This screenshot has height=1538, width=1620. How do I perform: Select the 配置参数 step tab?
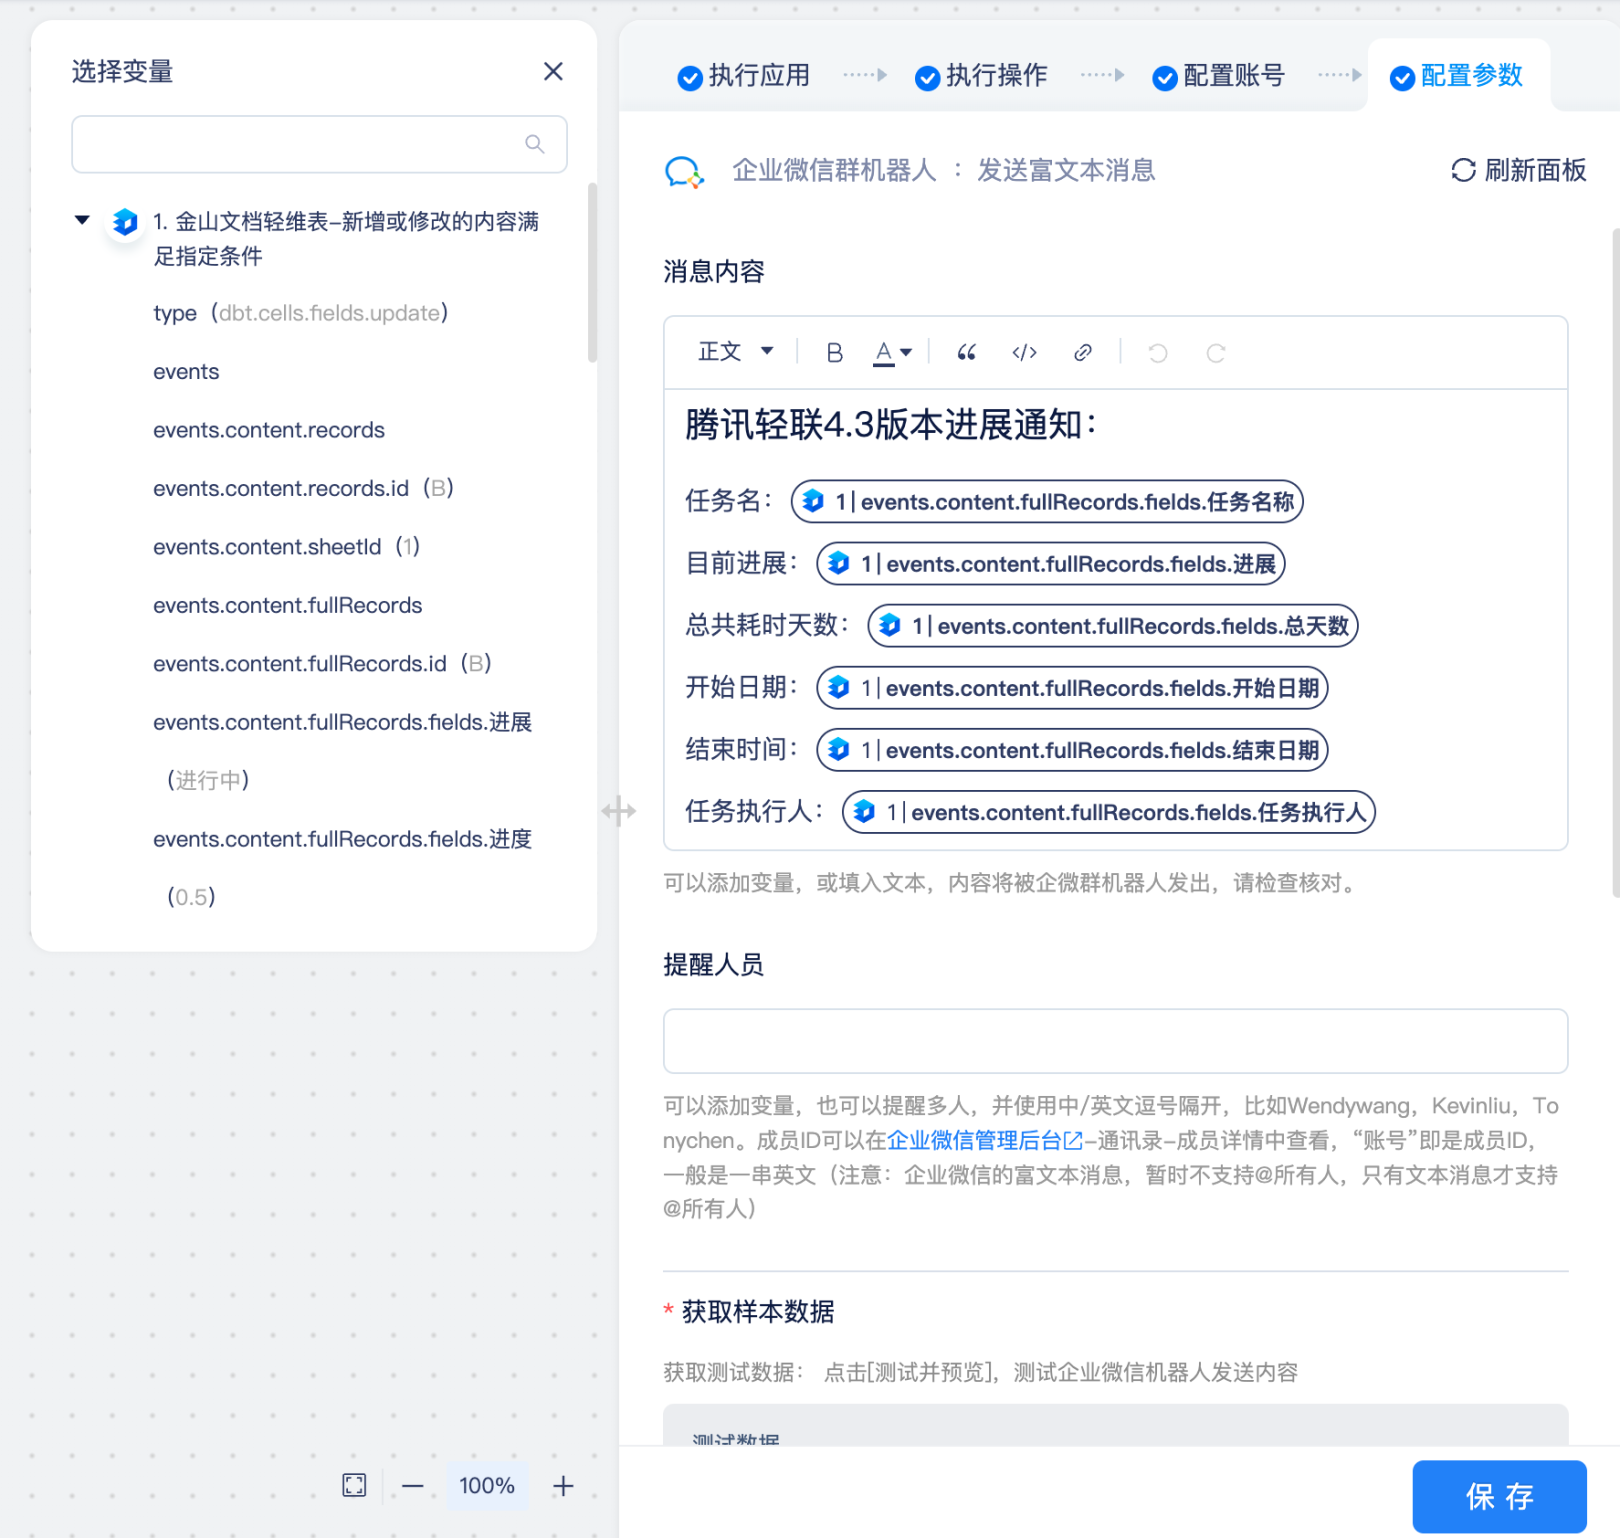tap(1456, 76)
